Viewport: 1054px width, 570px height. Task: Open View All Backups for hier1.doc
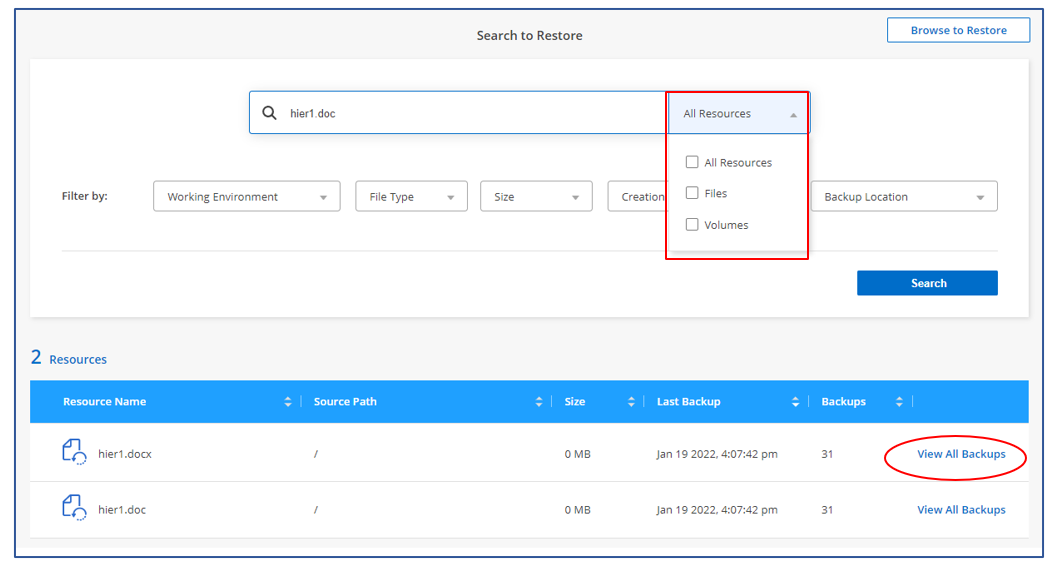coord(961,510)
